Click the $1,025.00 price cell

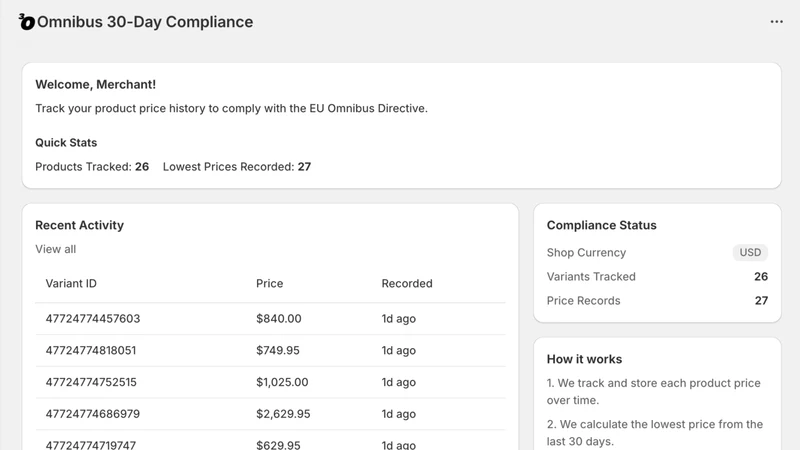(x=282, y=382)
